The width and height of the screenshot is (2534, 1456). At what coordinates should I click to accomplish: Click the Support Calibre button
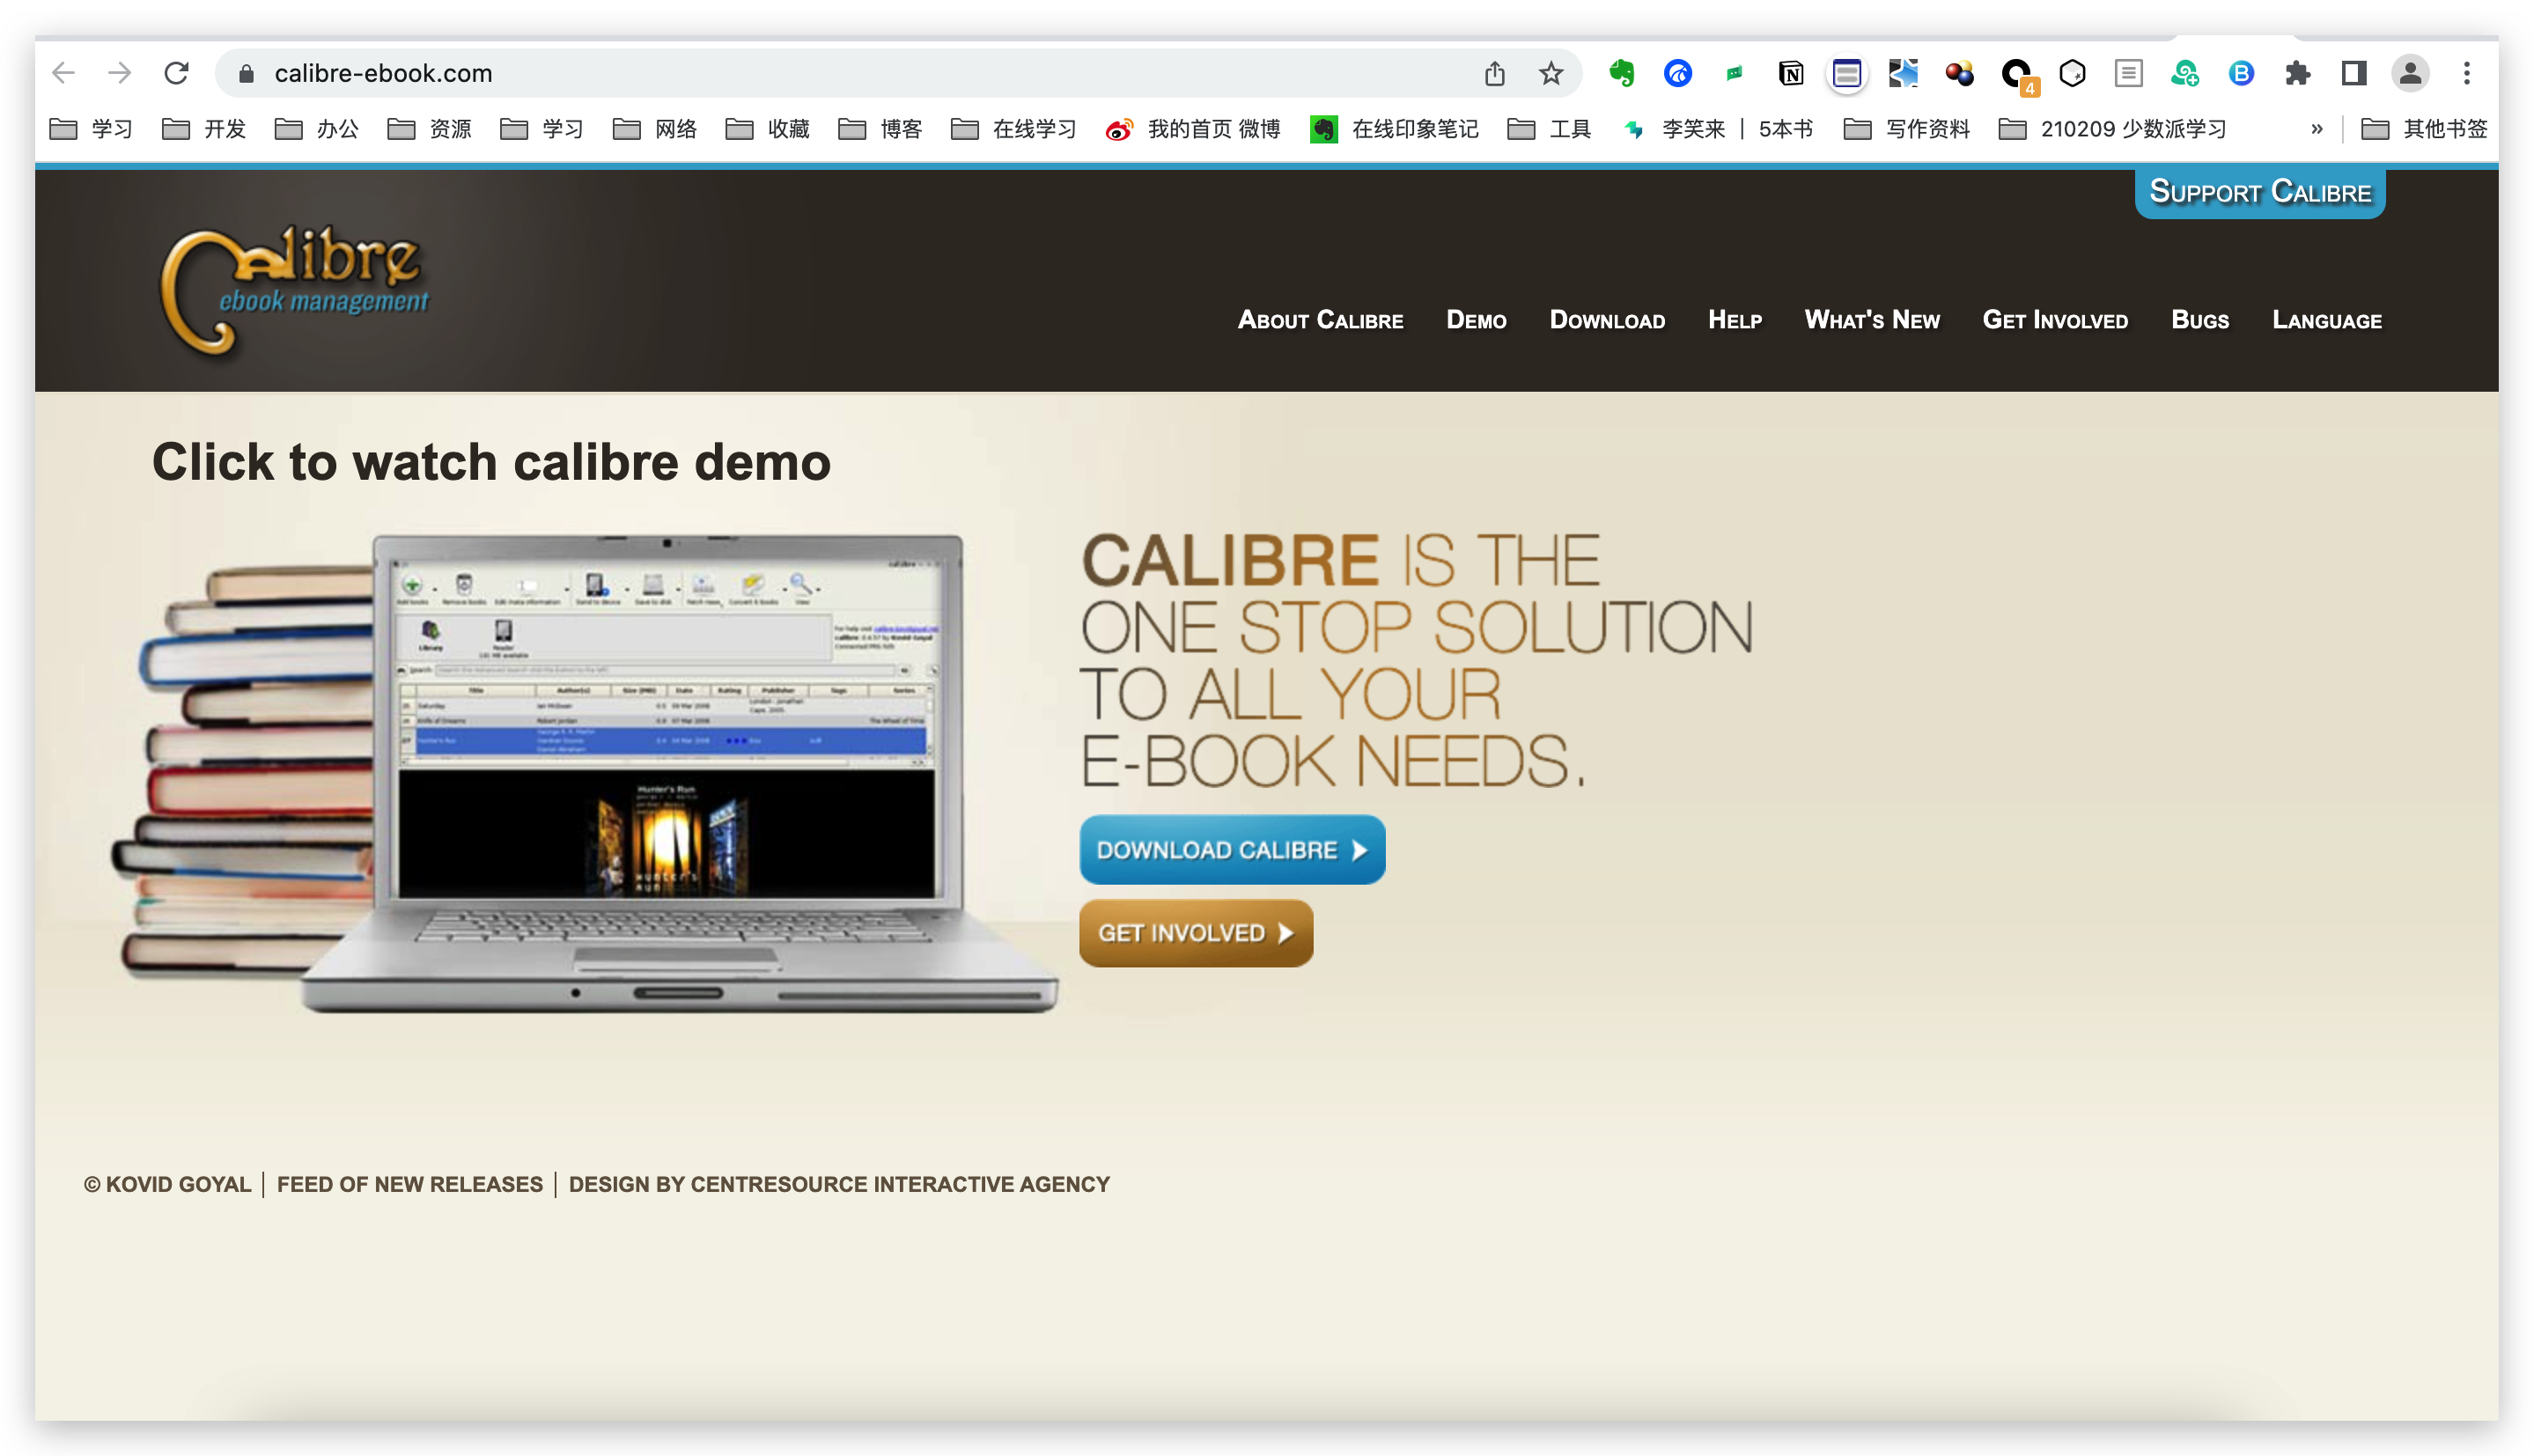coord(2260,192)
